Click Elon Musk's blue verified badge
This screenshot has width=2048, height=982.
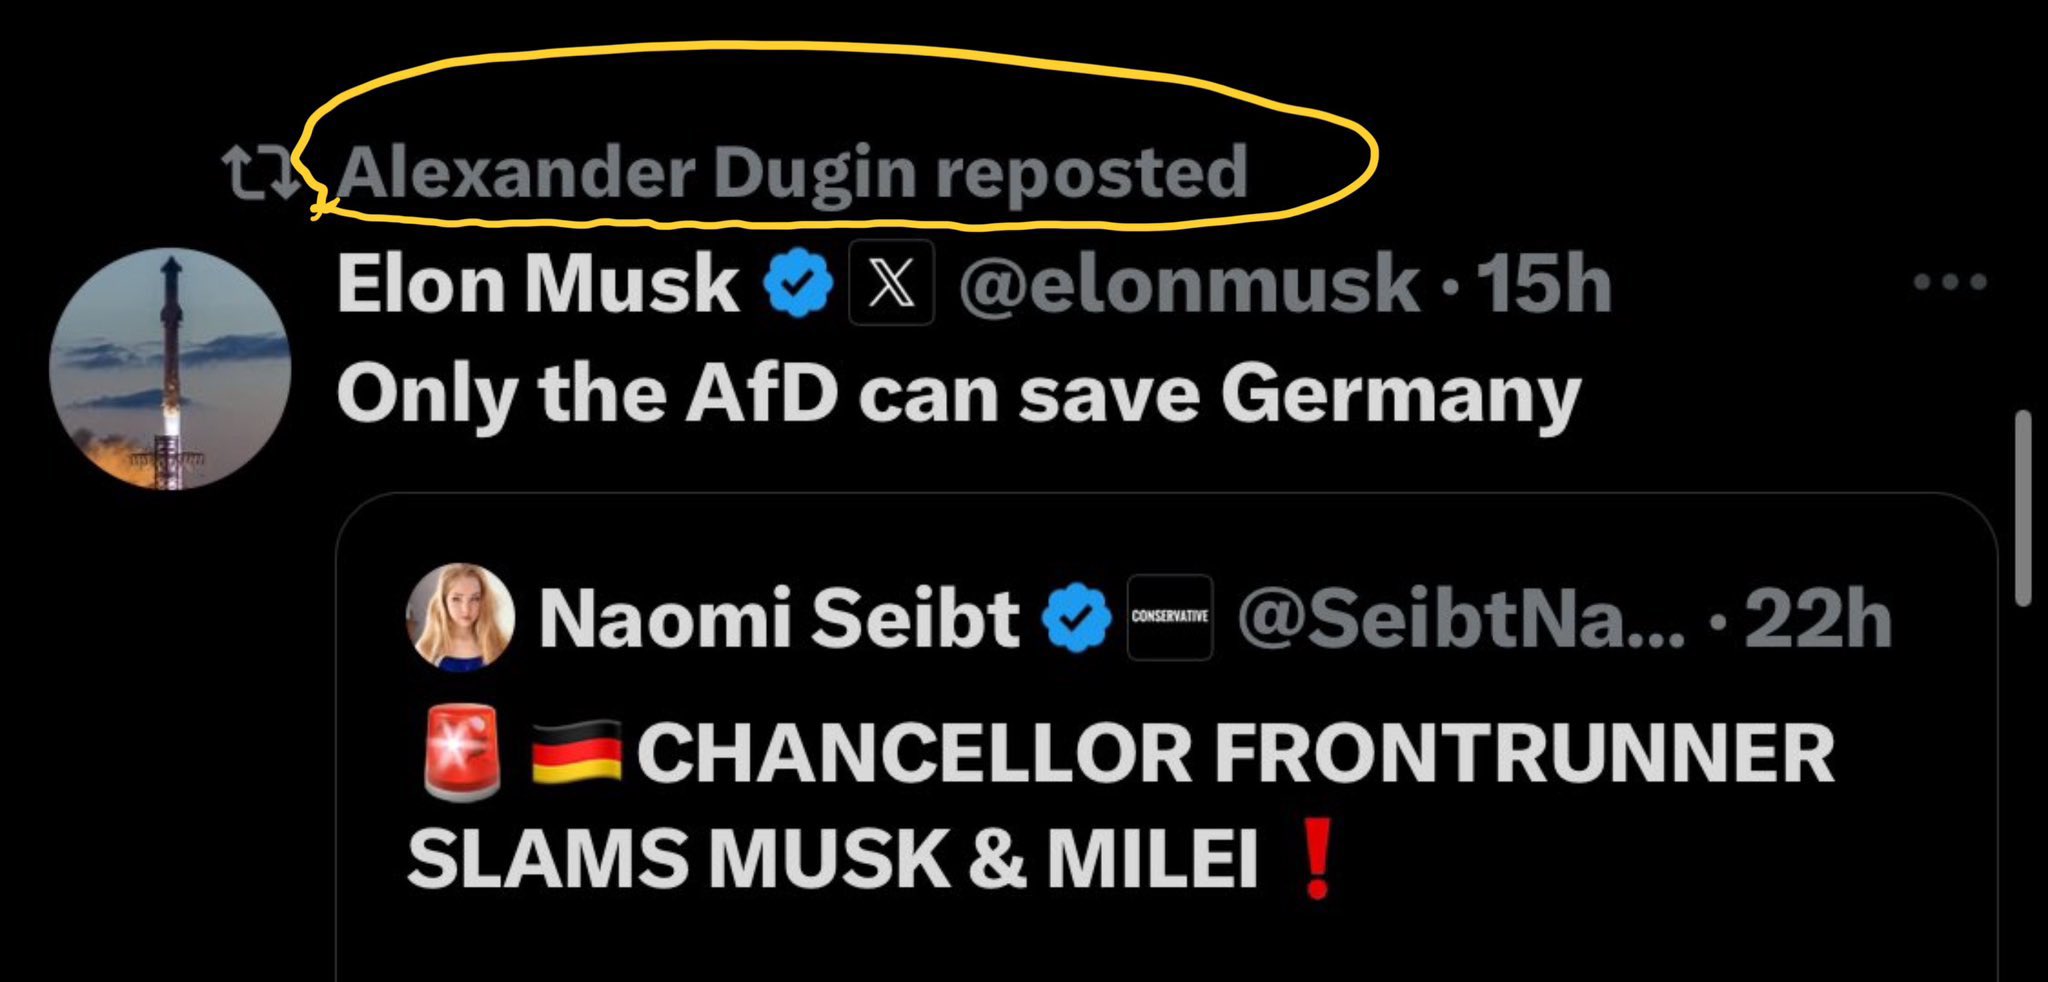point(798,284)
